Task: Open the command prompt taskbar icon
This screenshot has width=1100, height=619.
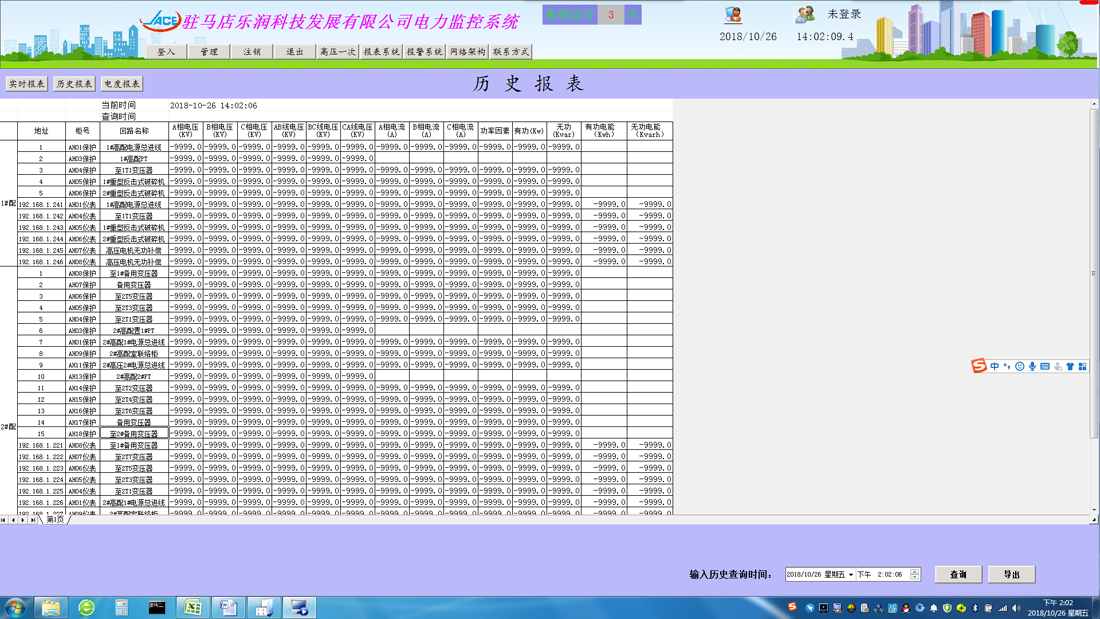Action: click(157, 608)
